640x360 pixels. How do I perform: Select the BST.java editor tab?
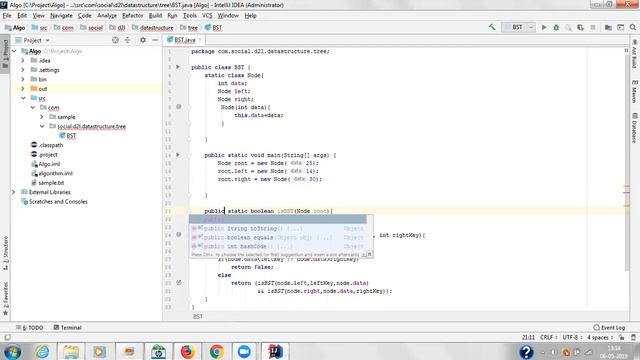coord(184,40)
